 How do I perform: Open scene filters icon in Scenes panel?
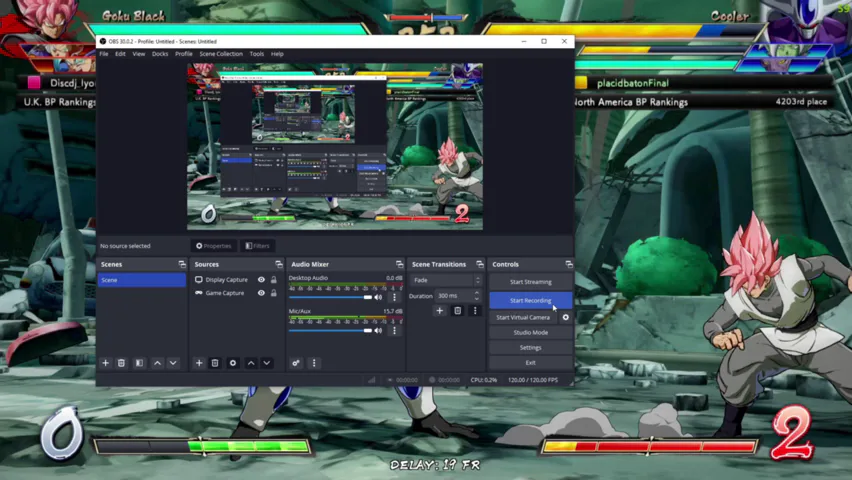[x=139, y=363]
